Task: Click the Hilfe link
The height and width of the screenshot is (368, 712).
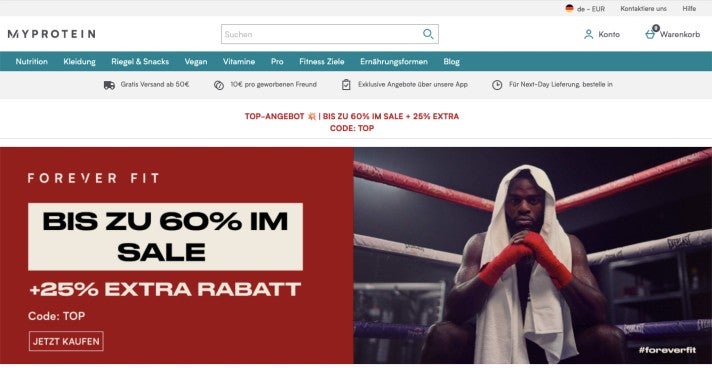Action: click(x=689, y=9)
